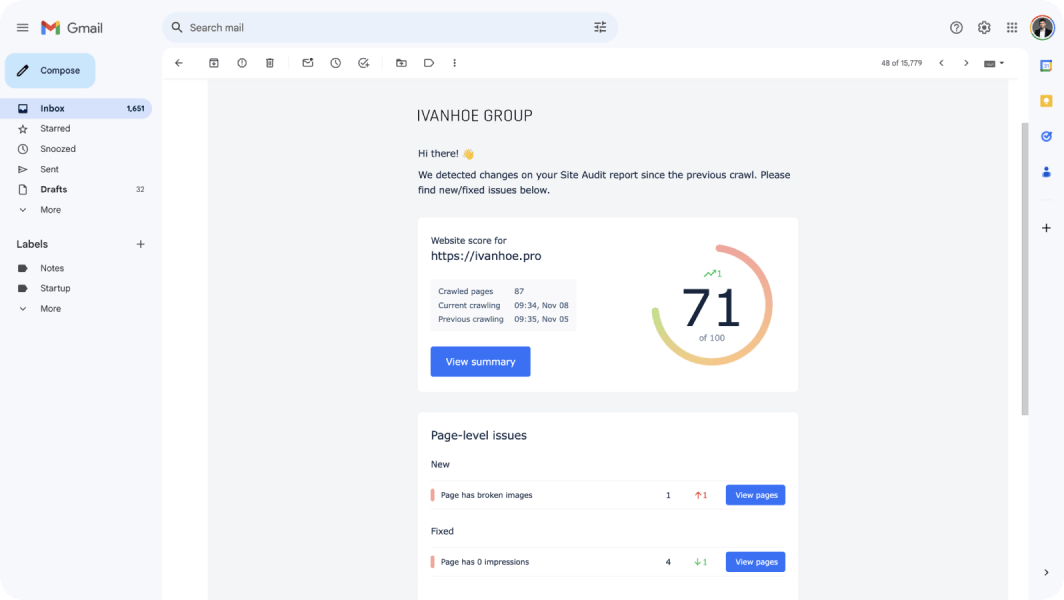Get add-ons plus icon in side panel
The image size is (1064, 600).
tap(1046, 228)
